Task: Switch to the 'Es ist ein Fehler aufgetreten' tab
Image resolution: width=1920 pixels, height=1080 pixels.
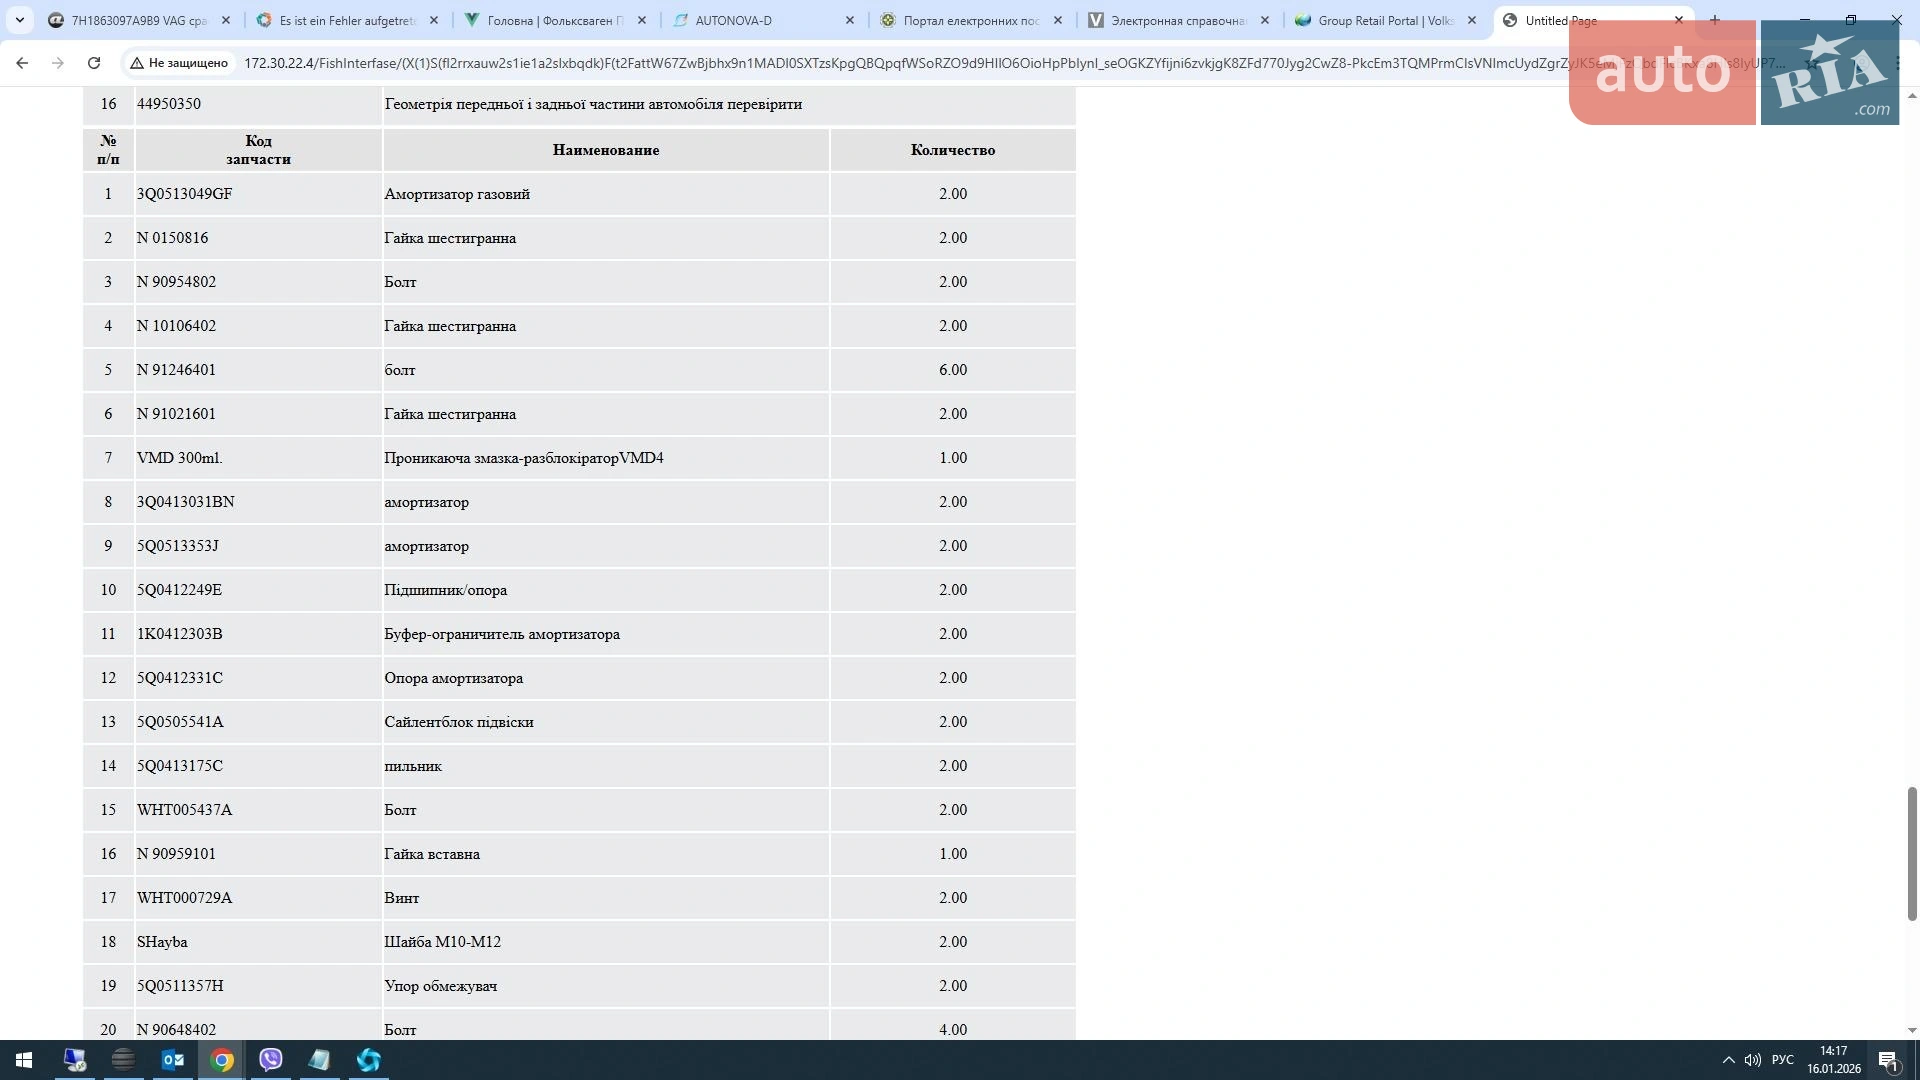Action: tap(346, 20)
